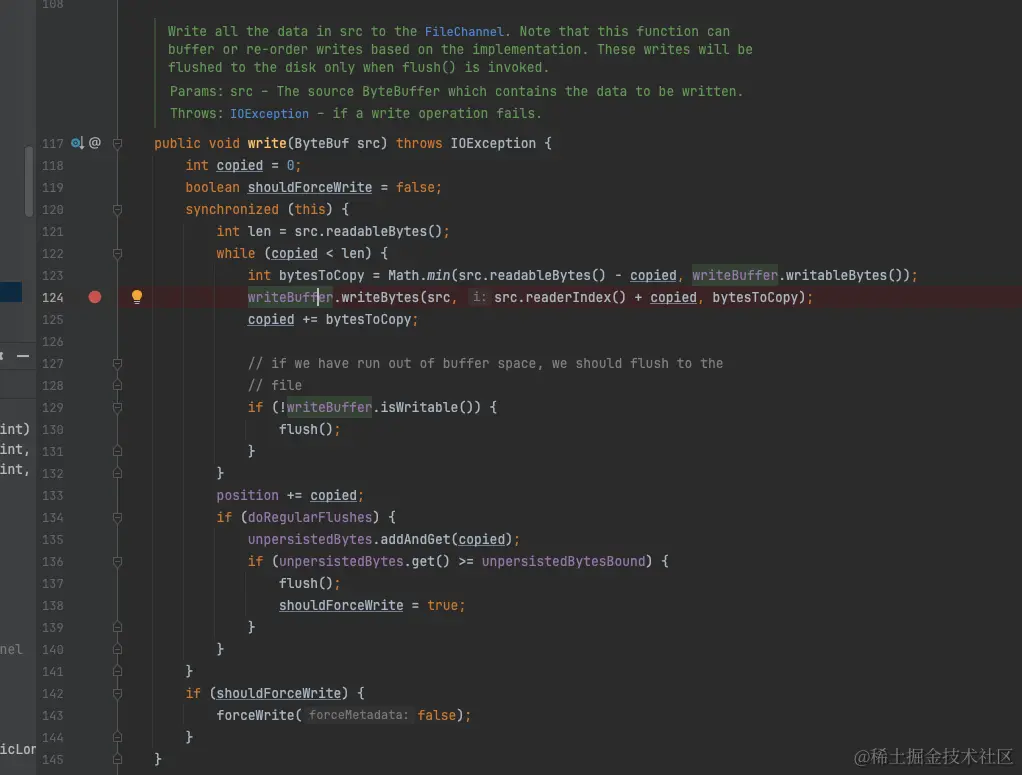Collapse the while loop at line 122
1022x775 pixels.
click(117, 254)
